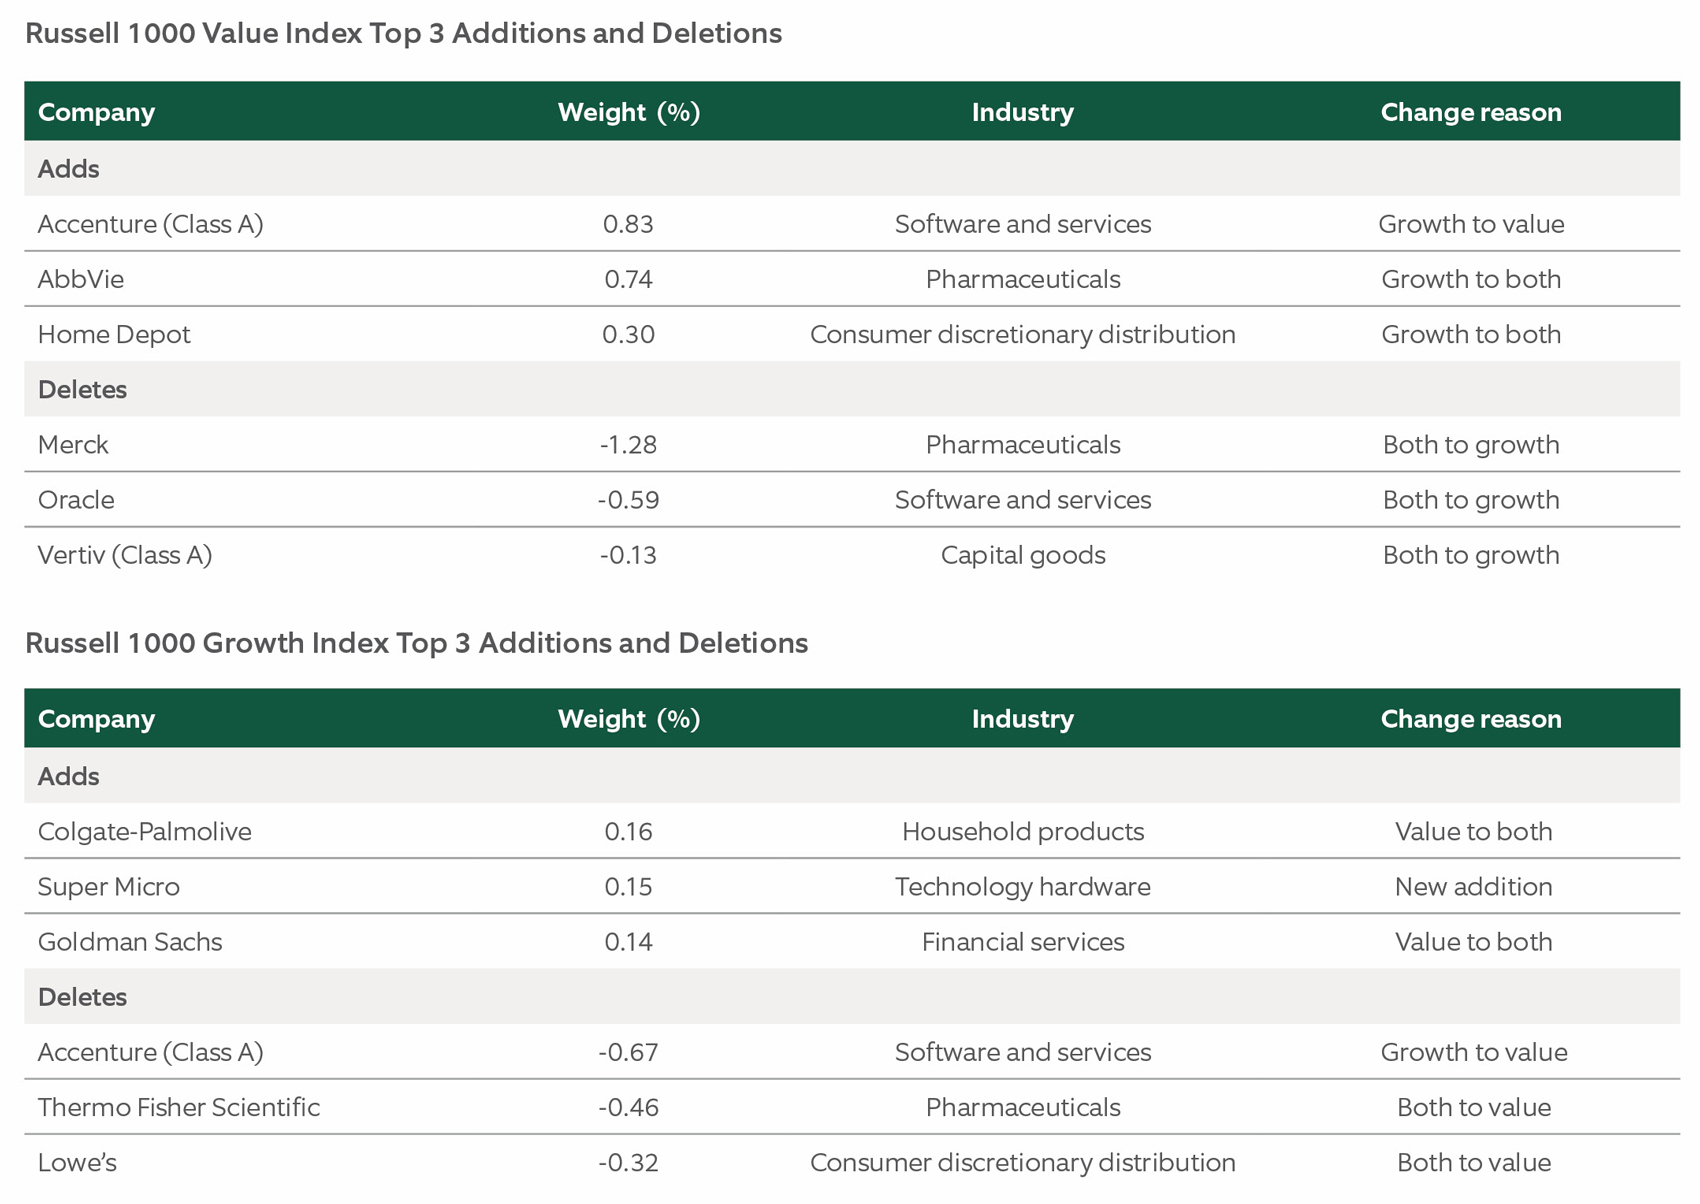The image size is (1700, 1204).
Task: Select the Industry header in the Growth Index table
Action: click(1023, 719)
